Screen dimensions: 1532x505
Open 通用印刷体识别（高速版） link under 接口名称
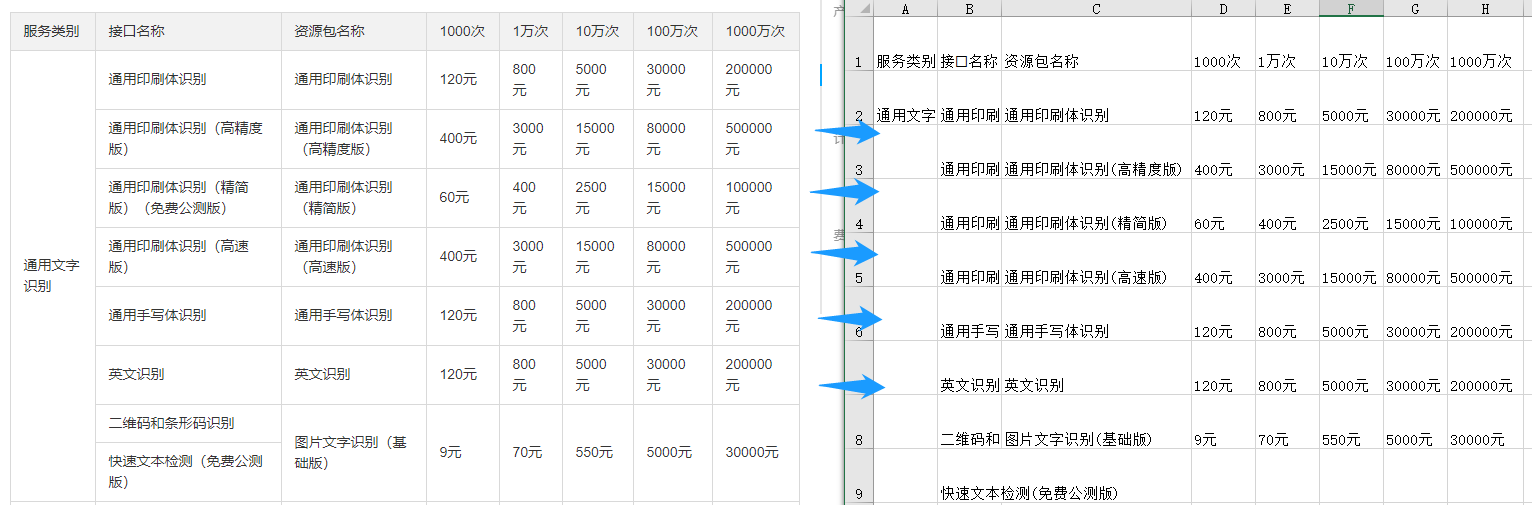[x=178, y=256]
